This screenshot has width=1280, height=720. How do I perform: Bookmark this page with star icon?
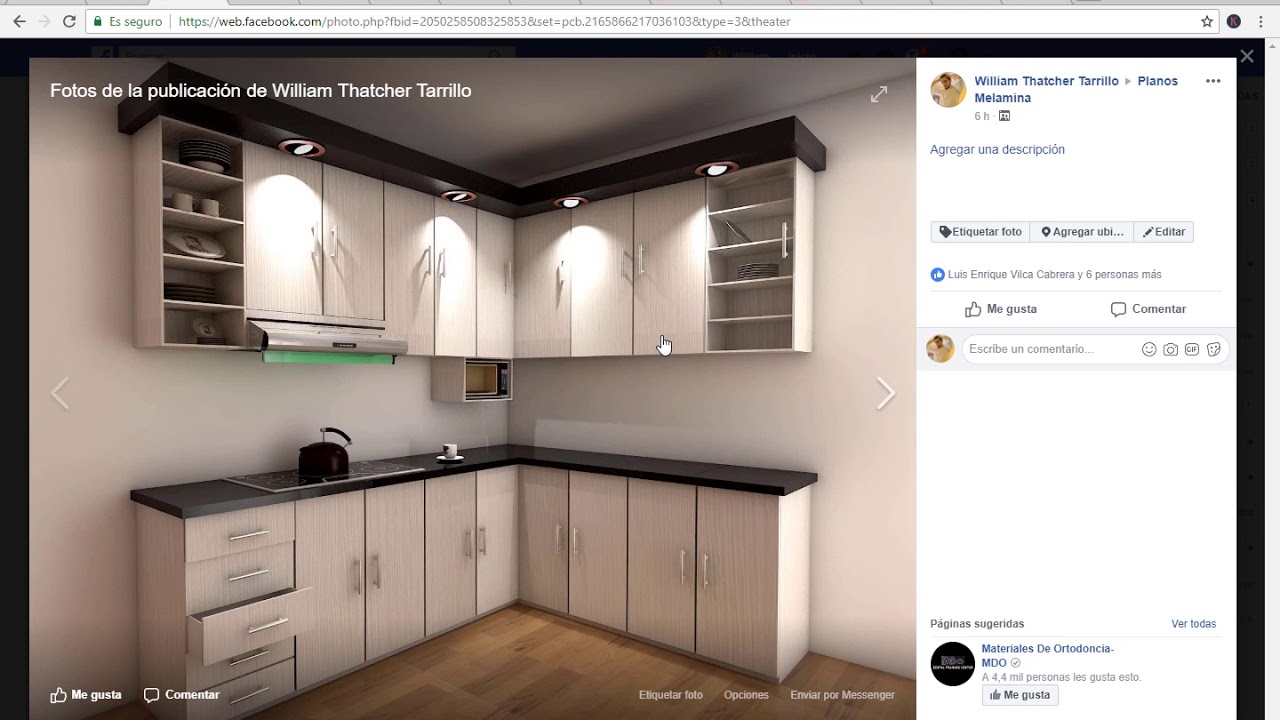[x=1207, y=21]
